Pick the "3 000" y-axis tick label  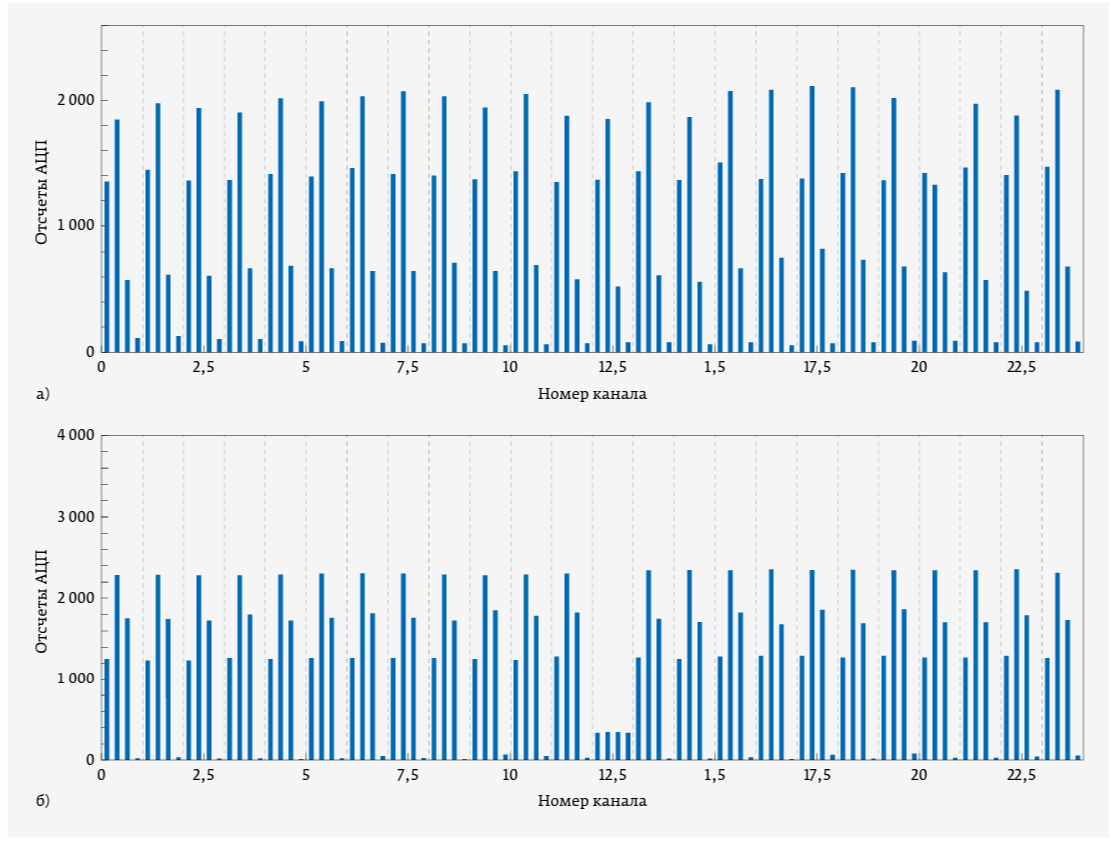pyautogui.click(x=76, y=517)
